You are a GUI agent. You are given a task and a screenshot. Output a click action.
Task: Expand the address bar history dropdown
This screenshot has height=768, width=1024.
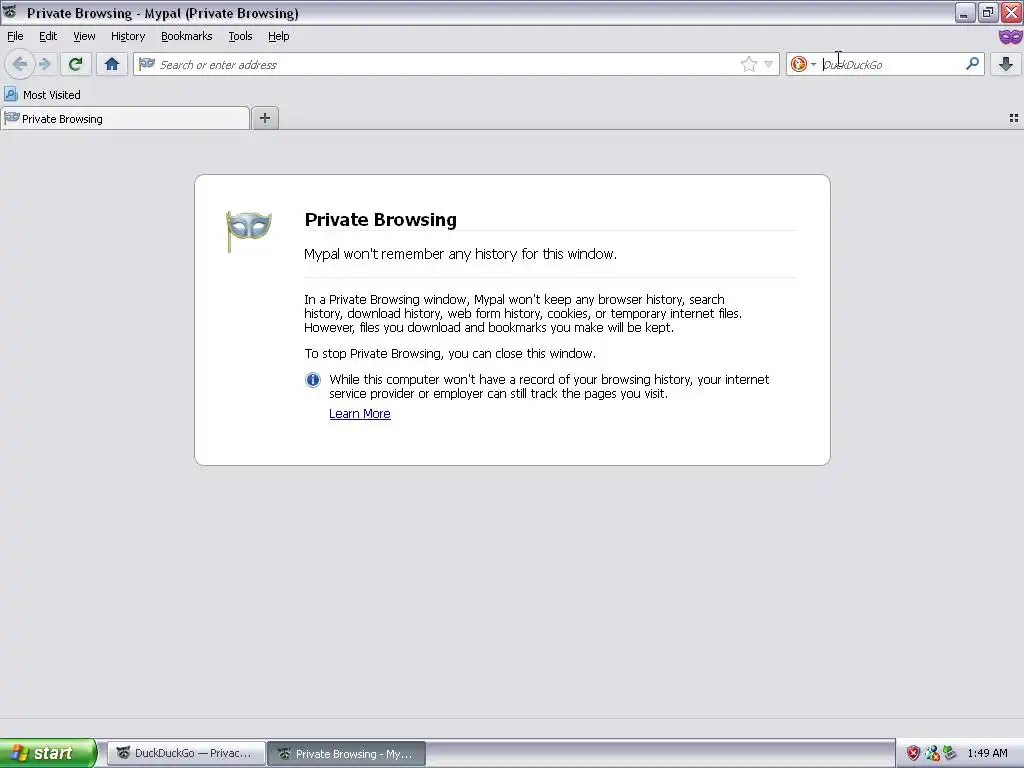point(769,64)
